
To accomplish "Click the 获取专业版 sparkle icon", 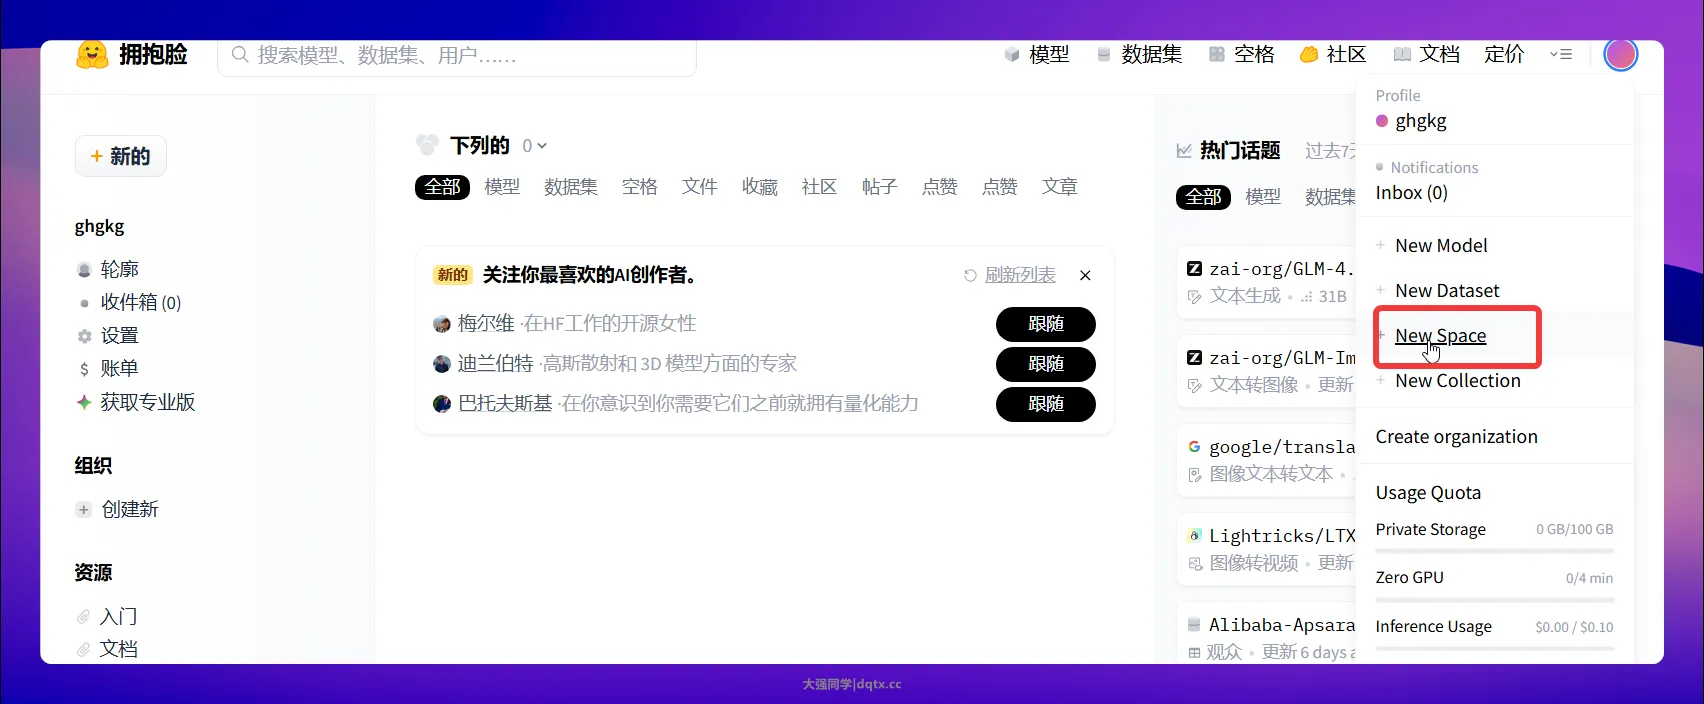I will 85,402.
